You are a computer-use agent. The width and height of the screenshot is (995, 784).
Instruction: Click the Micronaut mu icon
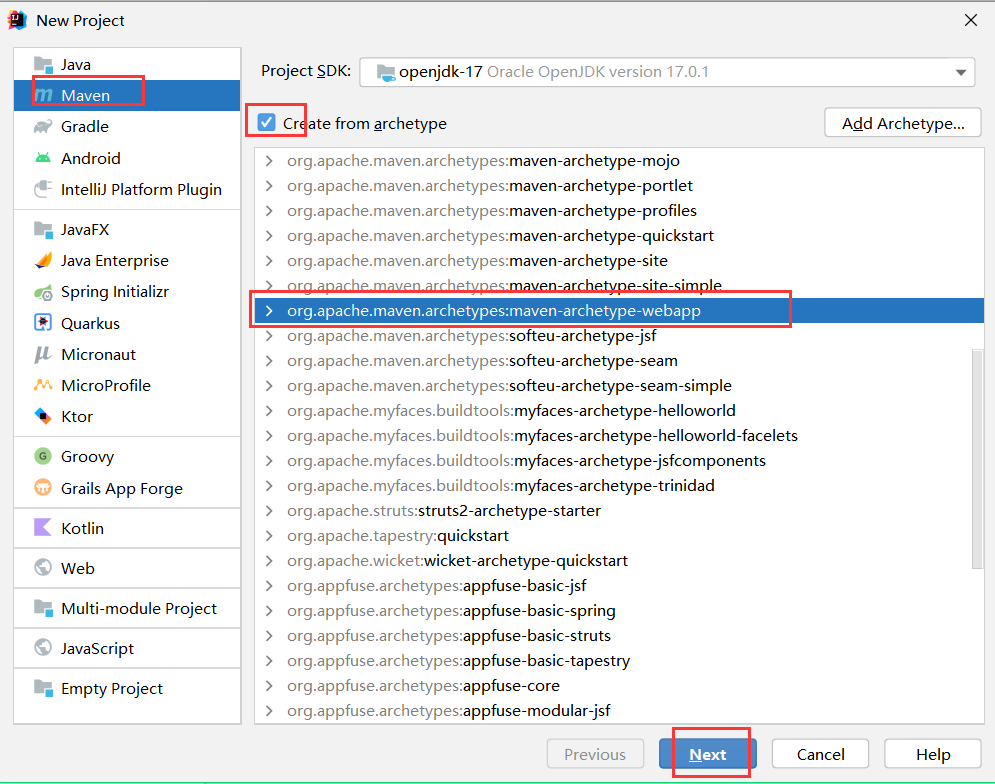pos(43,354)
